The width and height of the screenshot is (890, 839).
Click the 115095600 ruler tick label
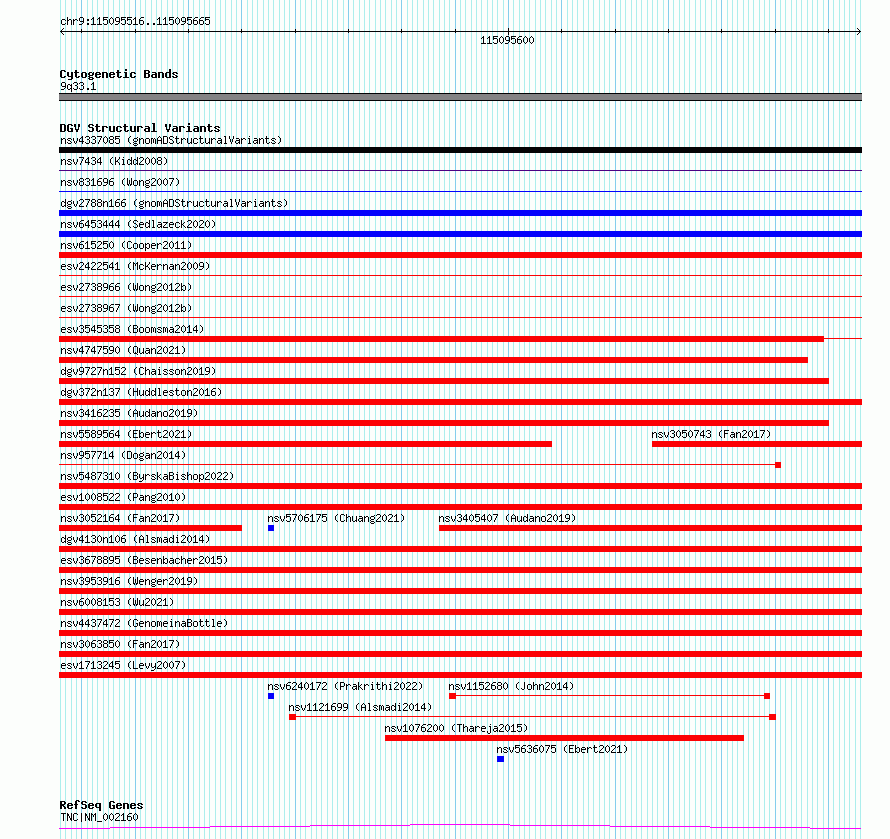[x=507, y=40]
